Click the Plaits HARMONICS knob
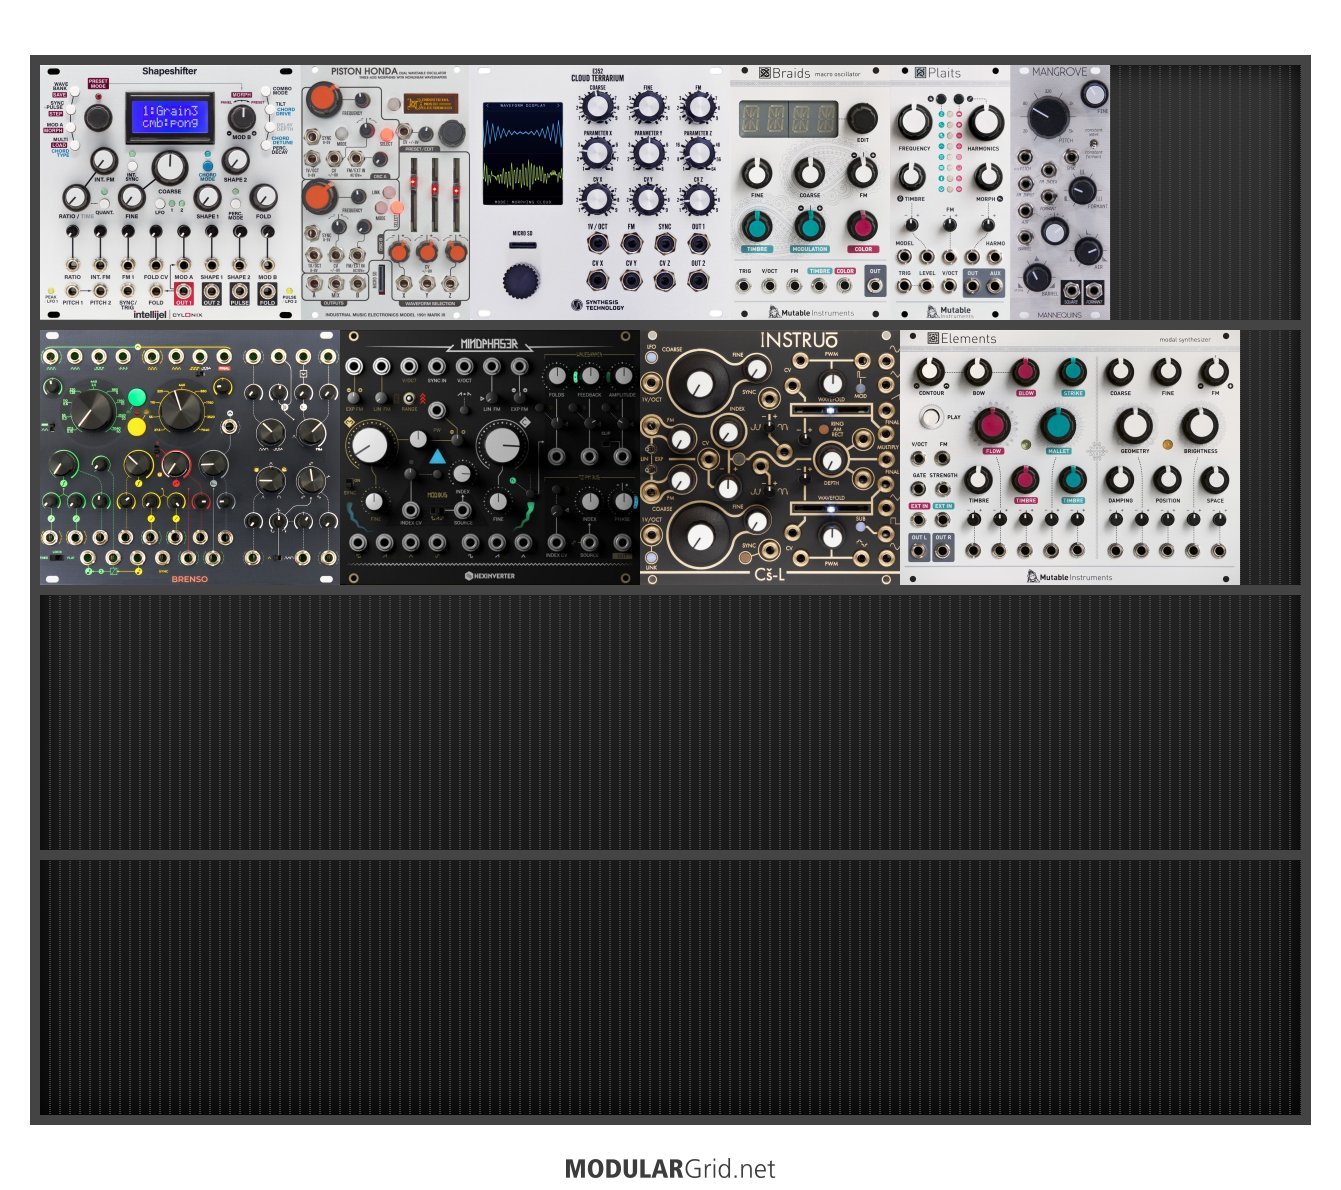 [985, 122]
